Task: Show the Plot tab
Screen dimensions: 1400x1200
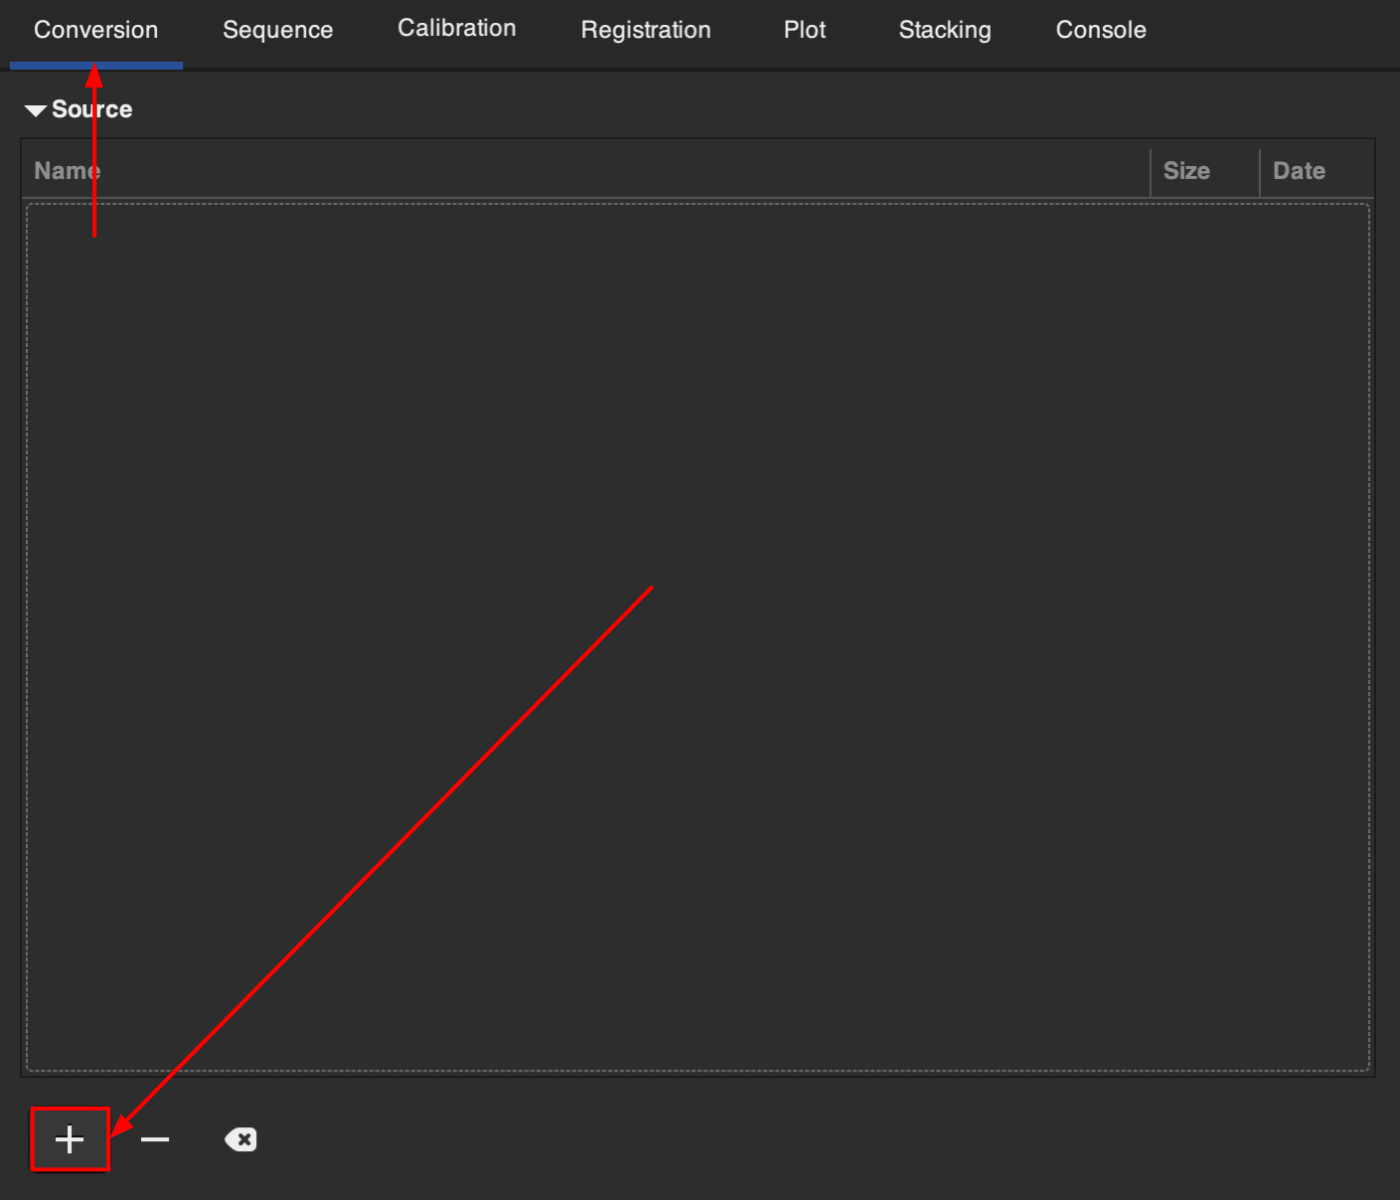Action: (804, 30)
